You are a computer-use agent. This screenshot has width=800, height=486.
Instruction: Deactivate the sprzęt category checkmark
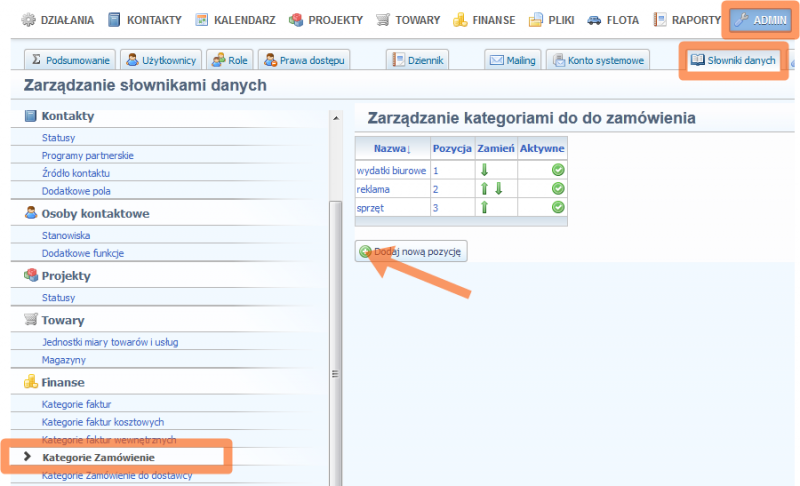click(x=557, y=207)
